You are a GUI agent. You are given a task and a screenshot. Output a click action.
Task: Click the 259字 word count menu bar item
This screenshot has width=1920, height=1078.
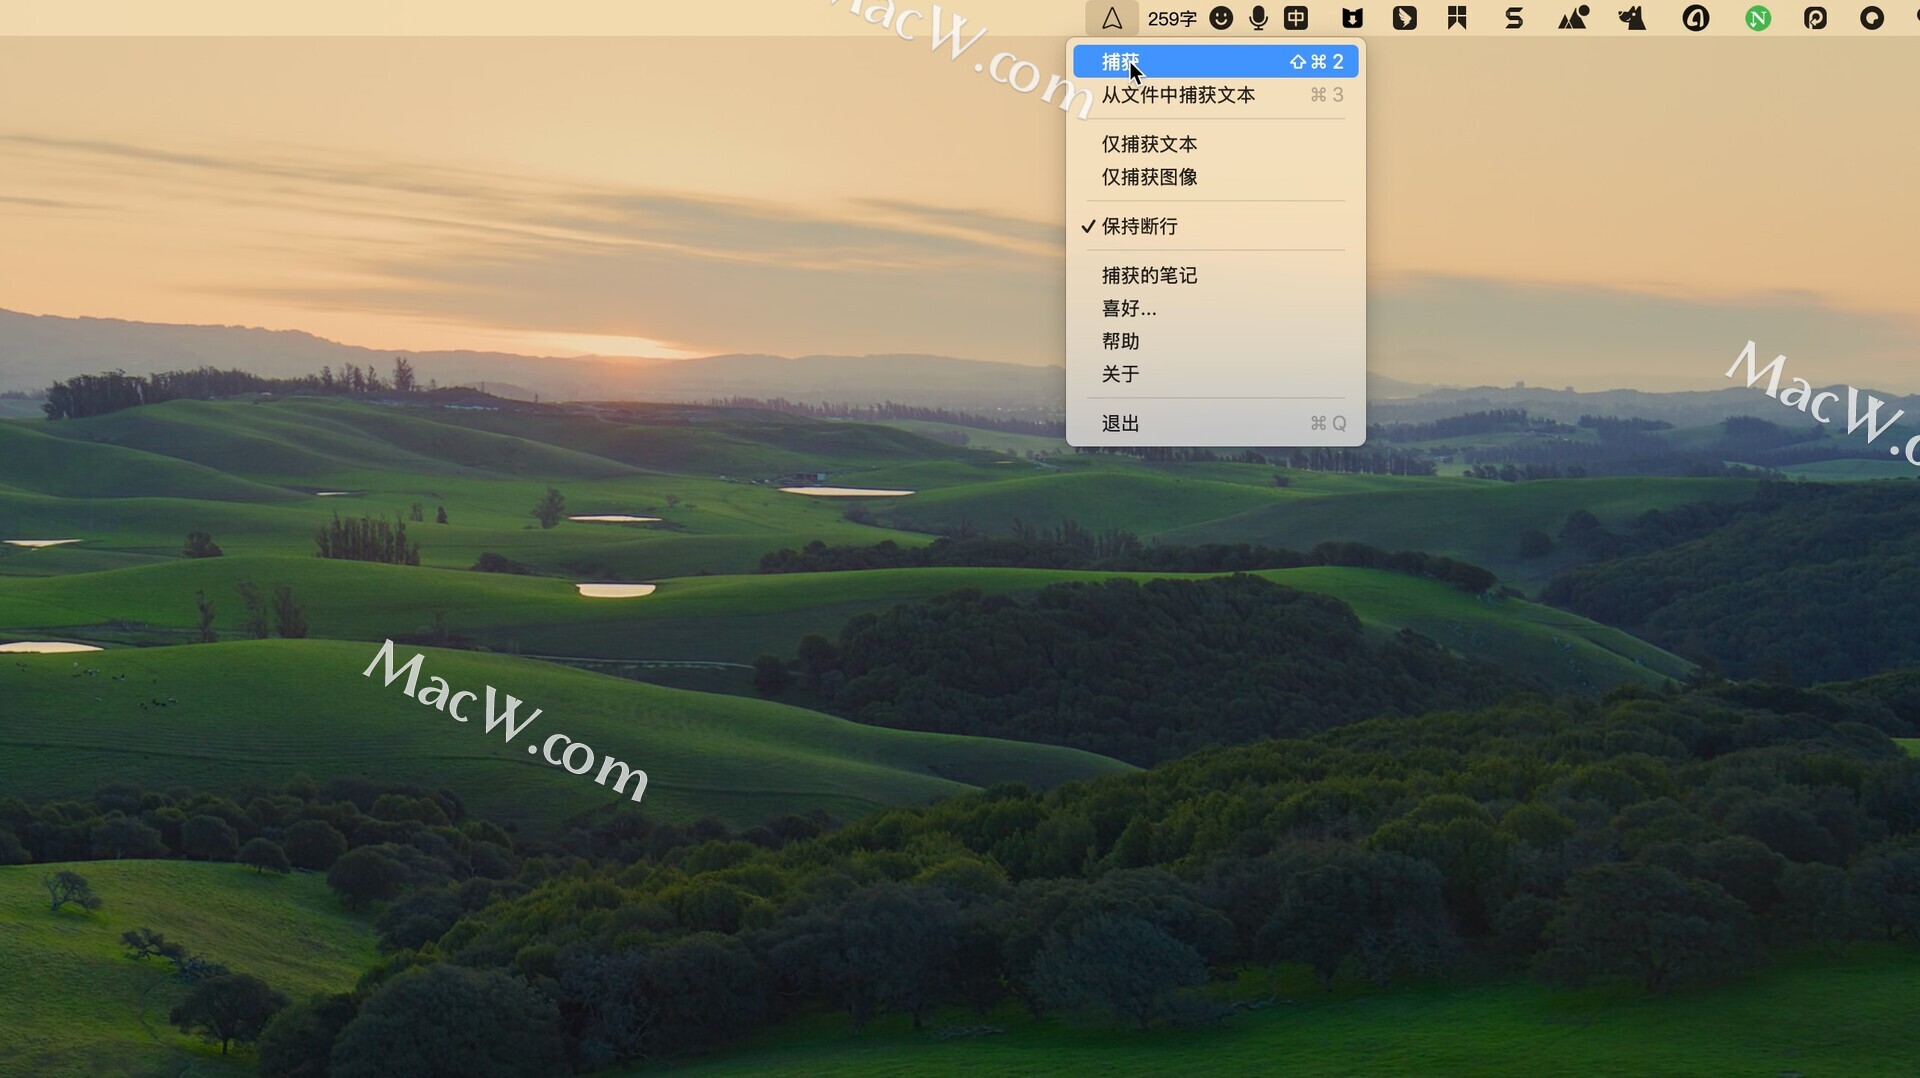point(1172,18)
